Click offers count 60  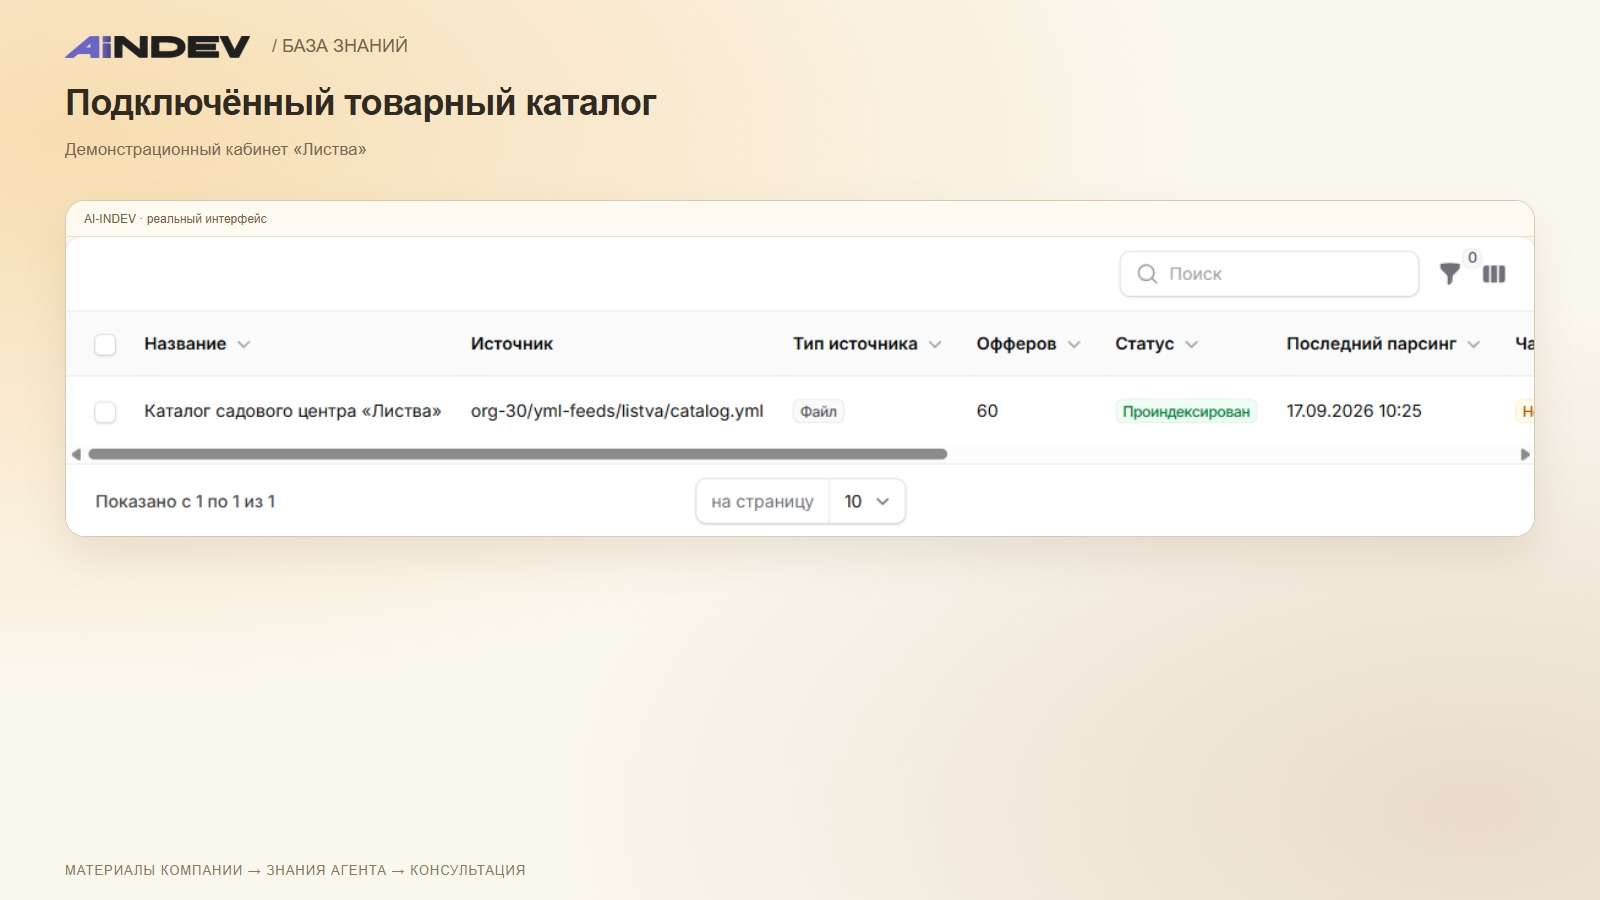987,411
